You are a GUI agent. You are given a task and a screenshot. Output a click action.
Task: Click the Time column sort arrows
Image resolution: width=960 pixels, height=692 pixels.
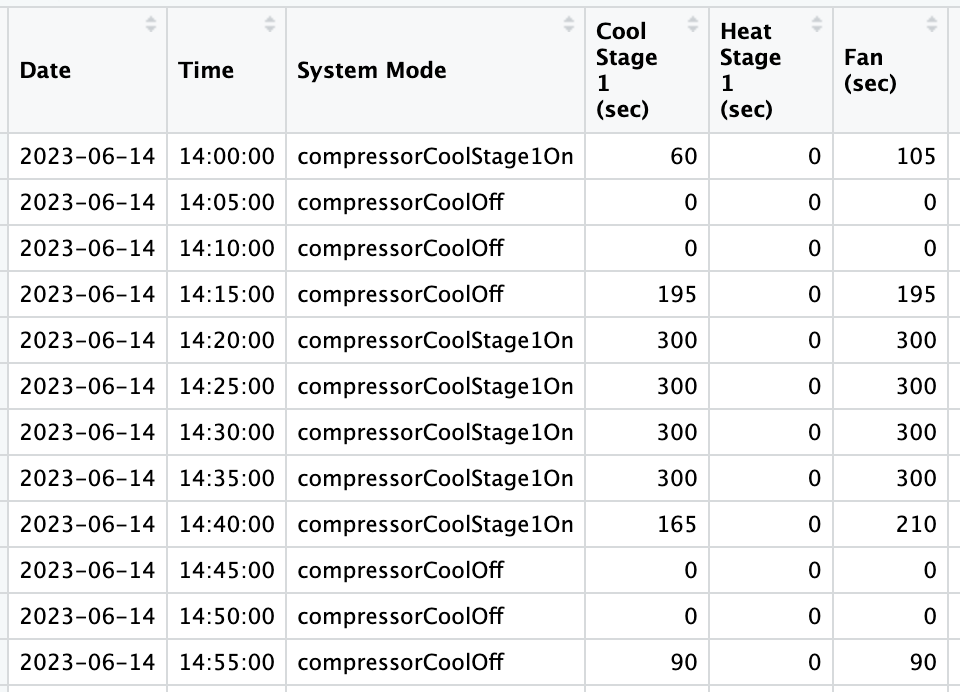[x=269, y=24]
